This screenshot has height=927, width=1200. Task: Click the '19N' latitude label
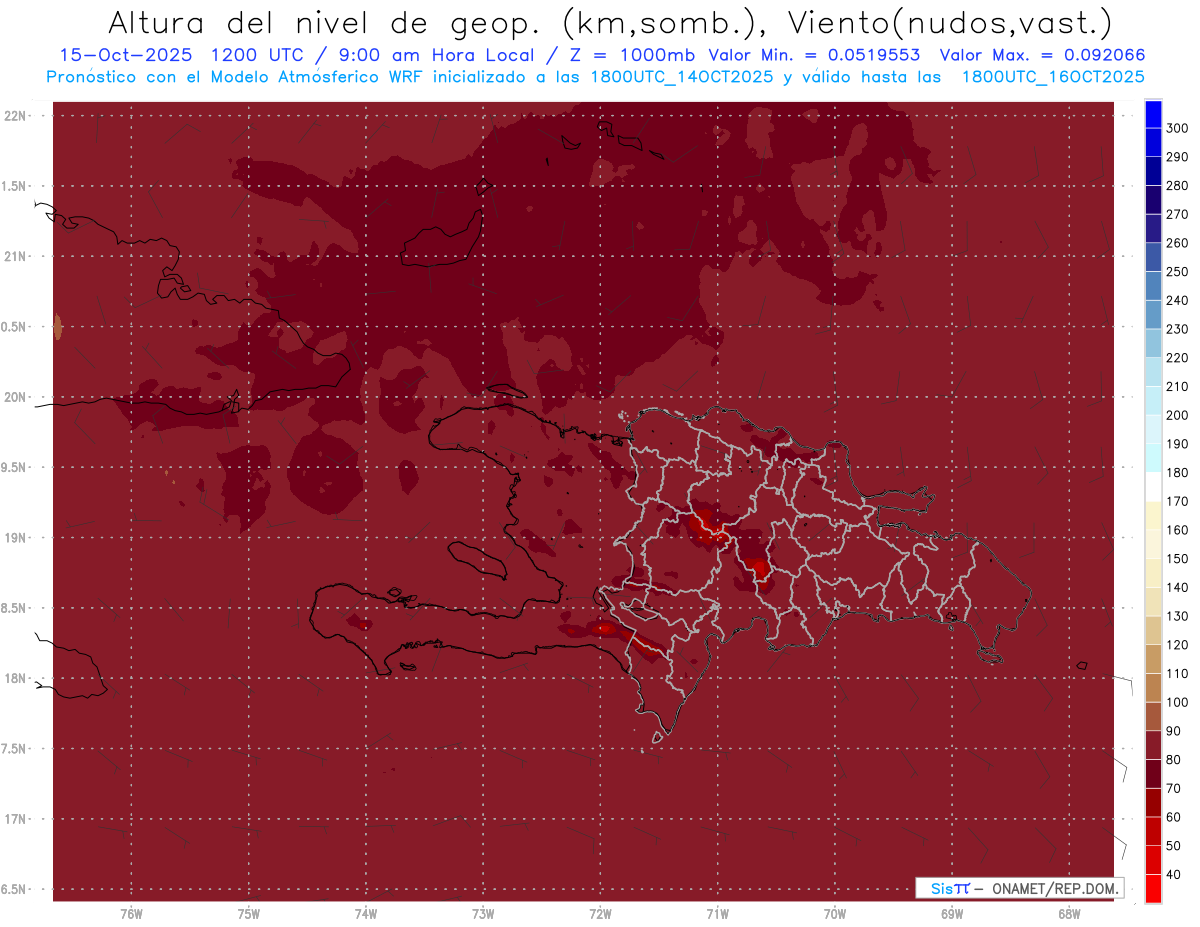15,538
